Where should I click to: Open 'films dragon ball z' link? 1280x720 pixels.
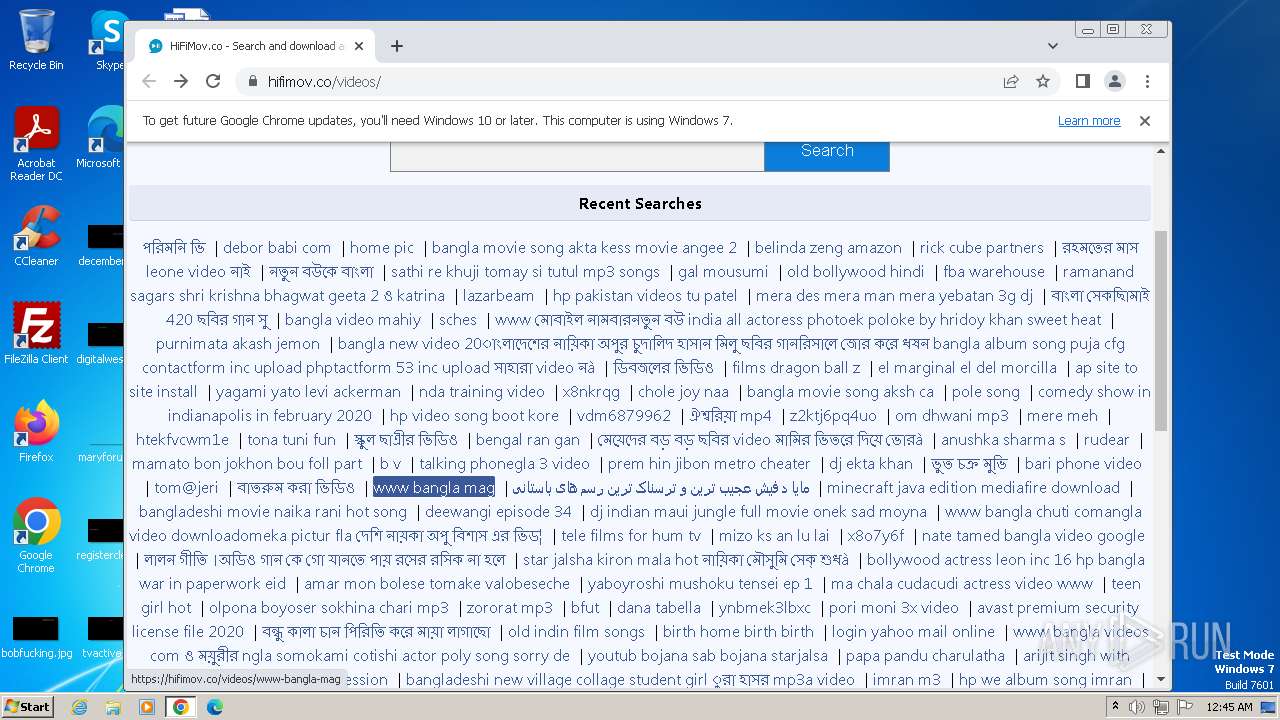[796, 368]
